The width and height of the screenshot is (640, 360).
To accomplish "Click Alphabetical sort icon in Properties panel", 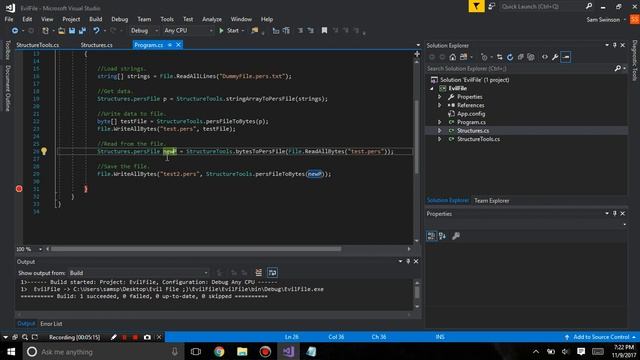I will coord(442,236).
